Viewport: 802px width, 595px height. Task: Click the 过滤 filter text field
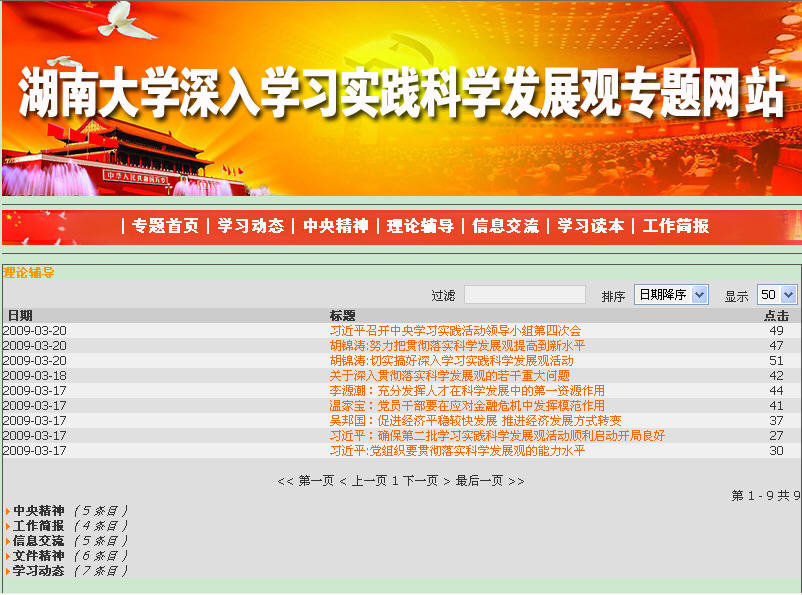point(524,295)
